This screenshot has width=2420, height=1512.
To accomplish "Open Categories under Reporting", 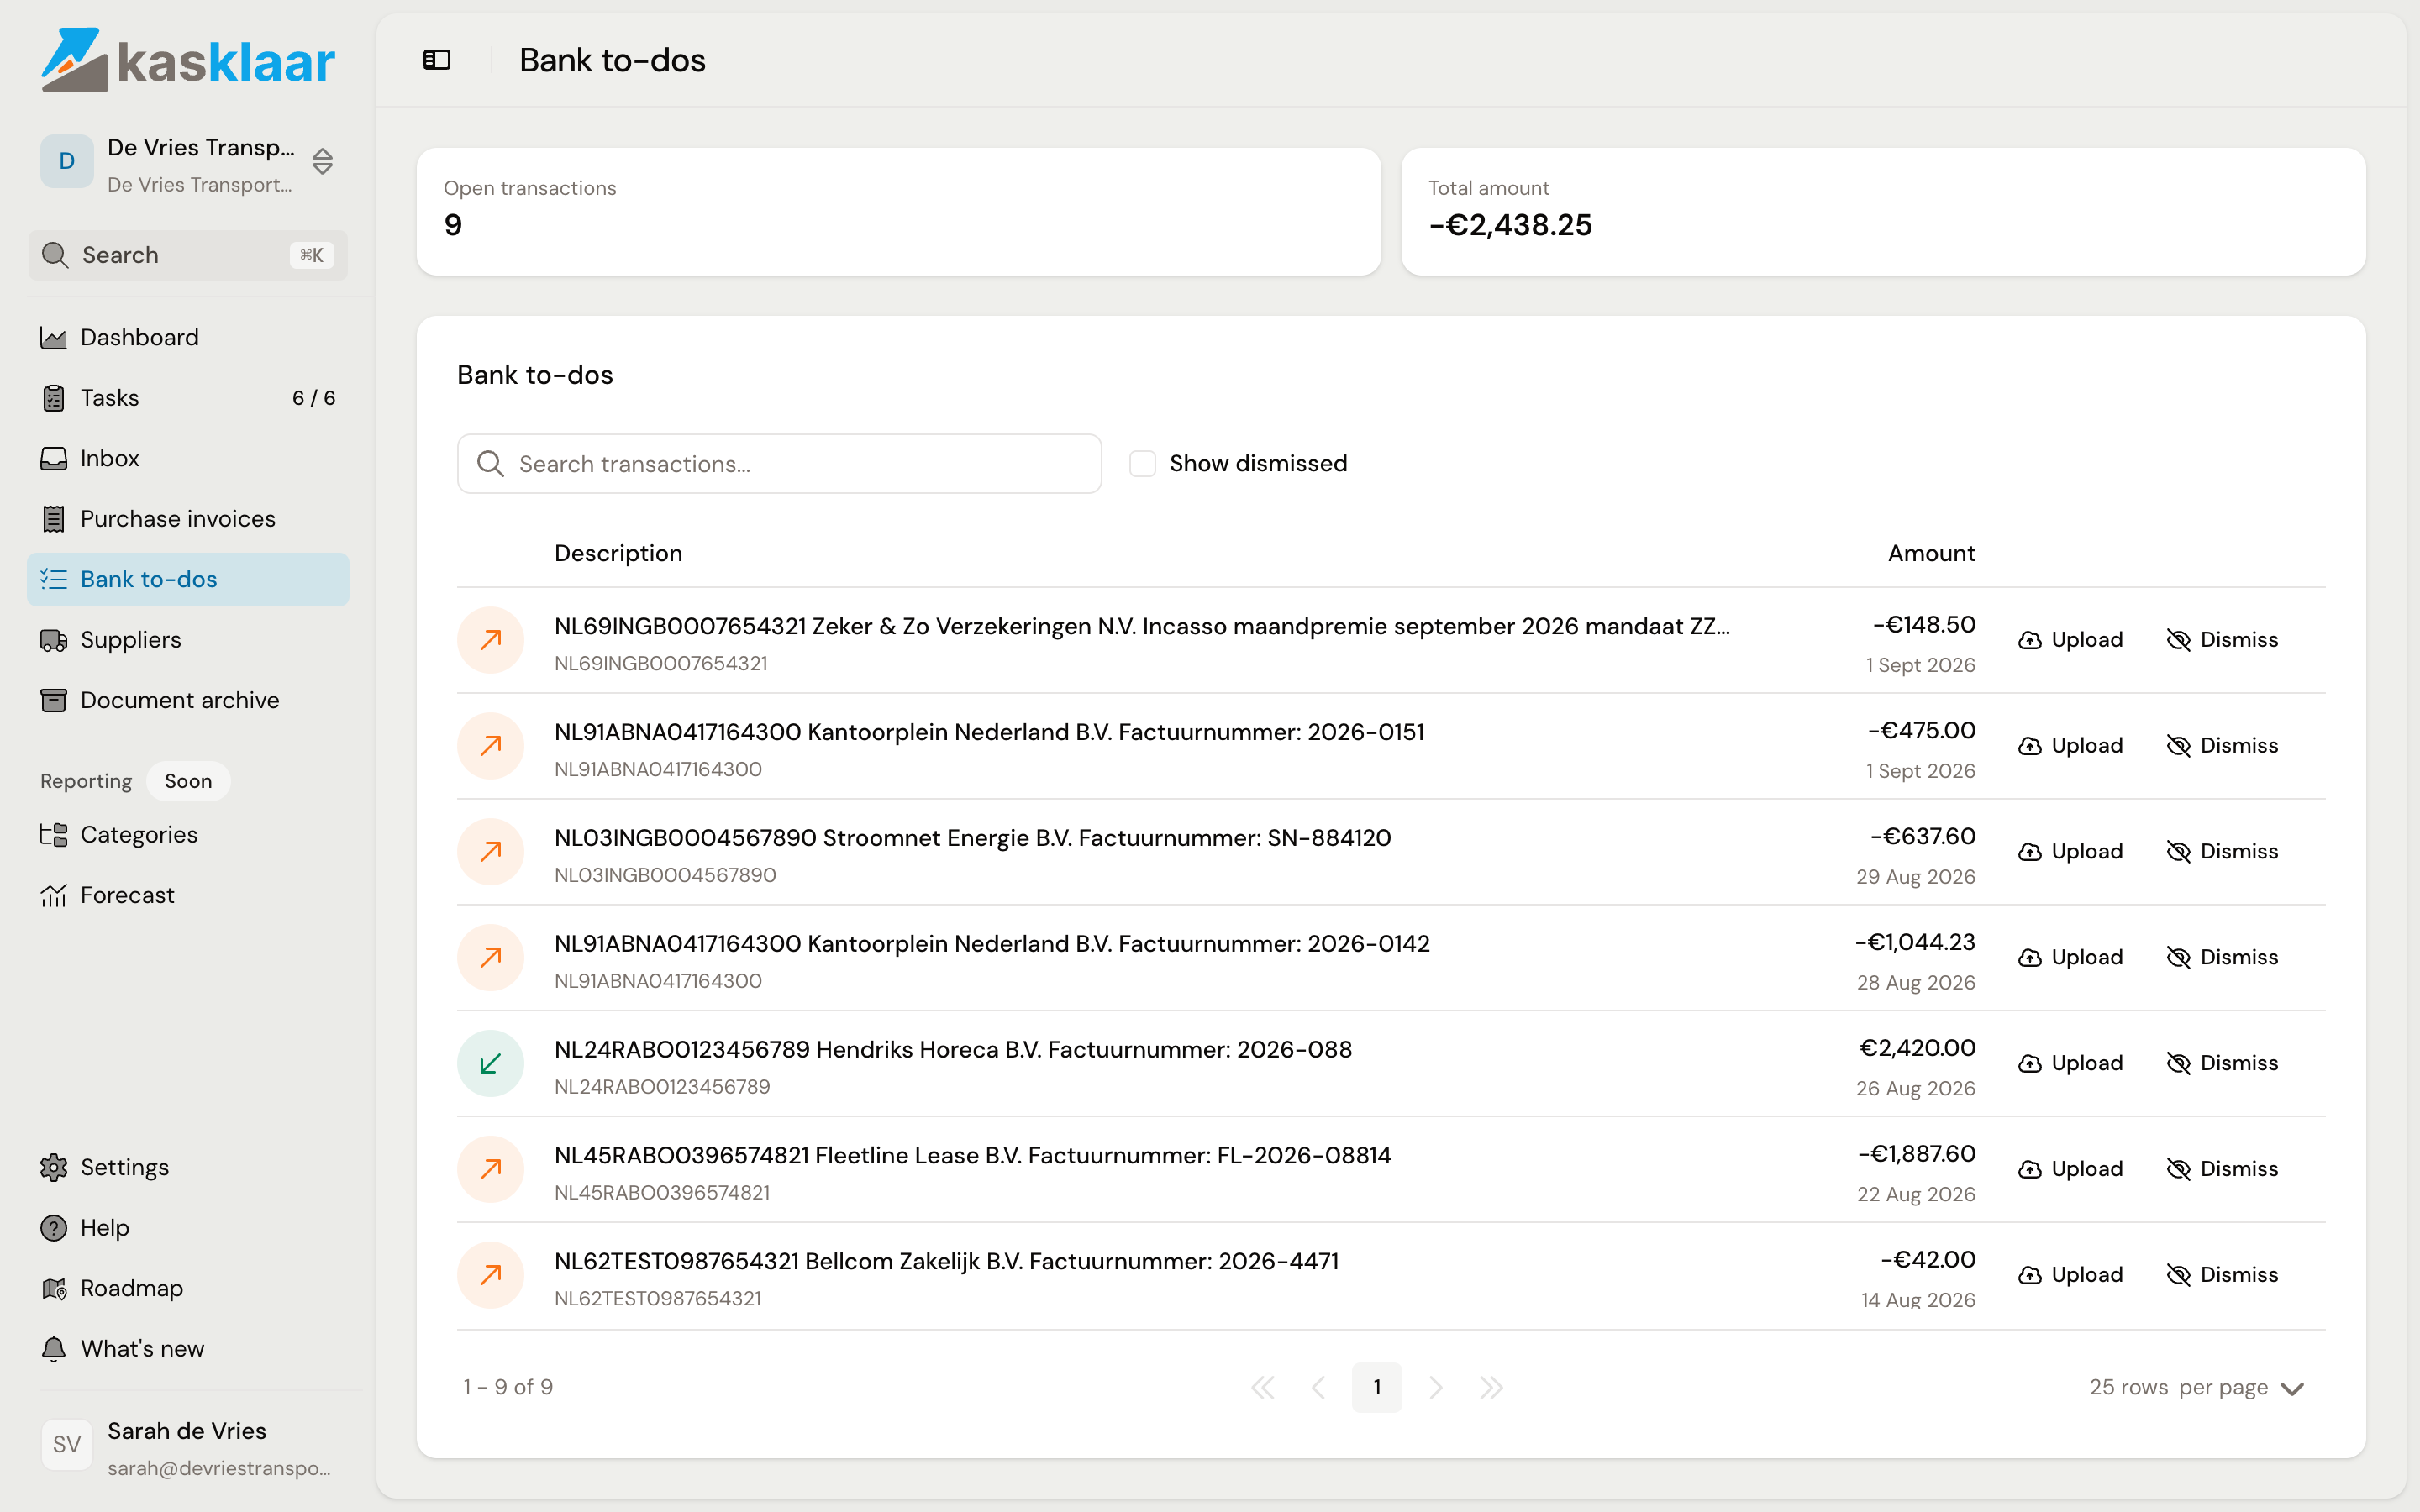I will coord(188,834).
